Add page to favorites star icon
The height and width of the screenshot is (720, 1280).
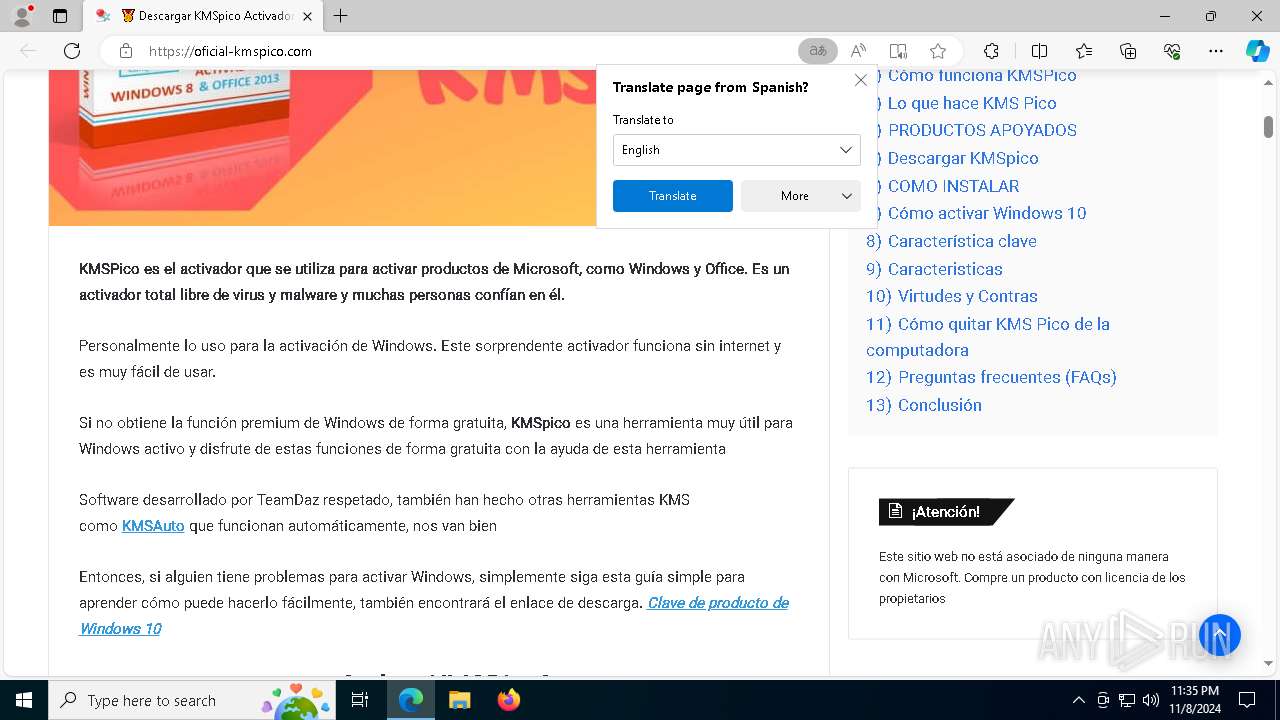[x=938, y=51]
